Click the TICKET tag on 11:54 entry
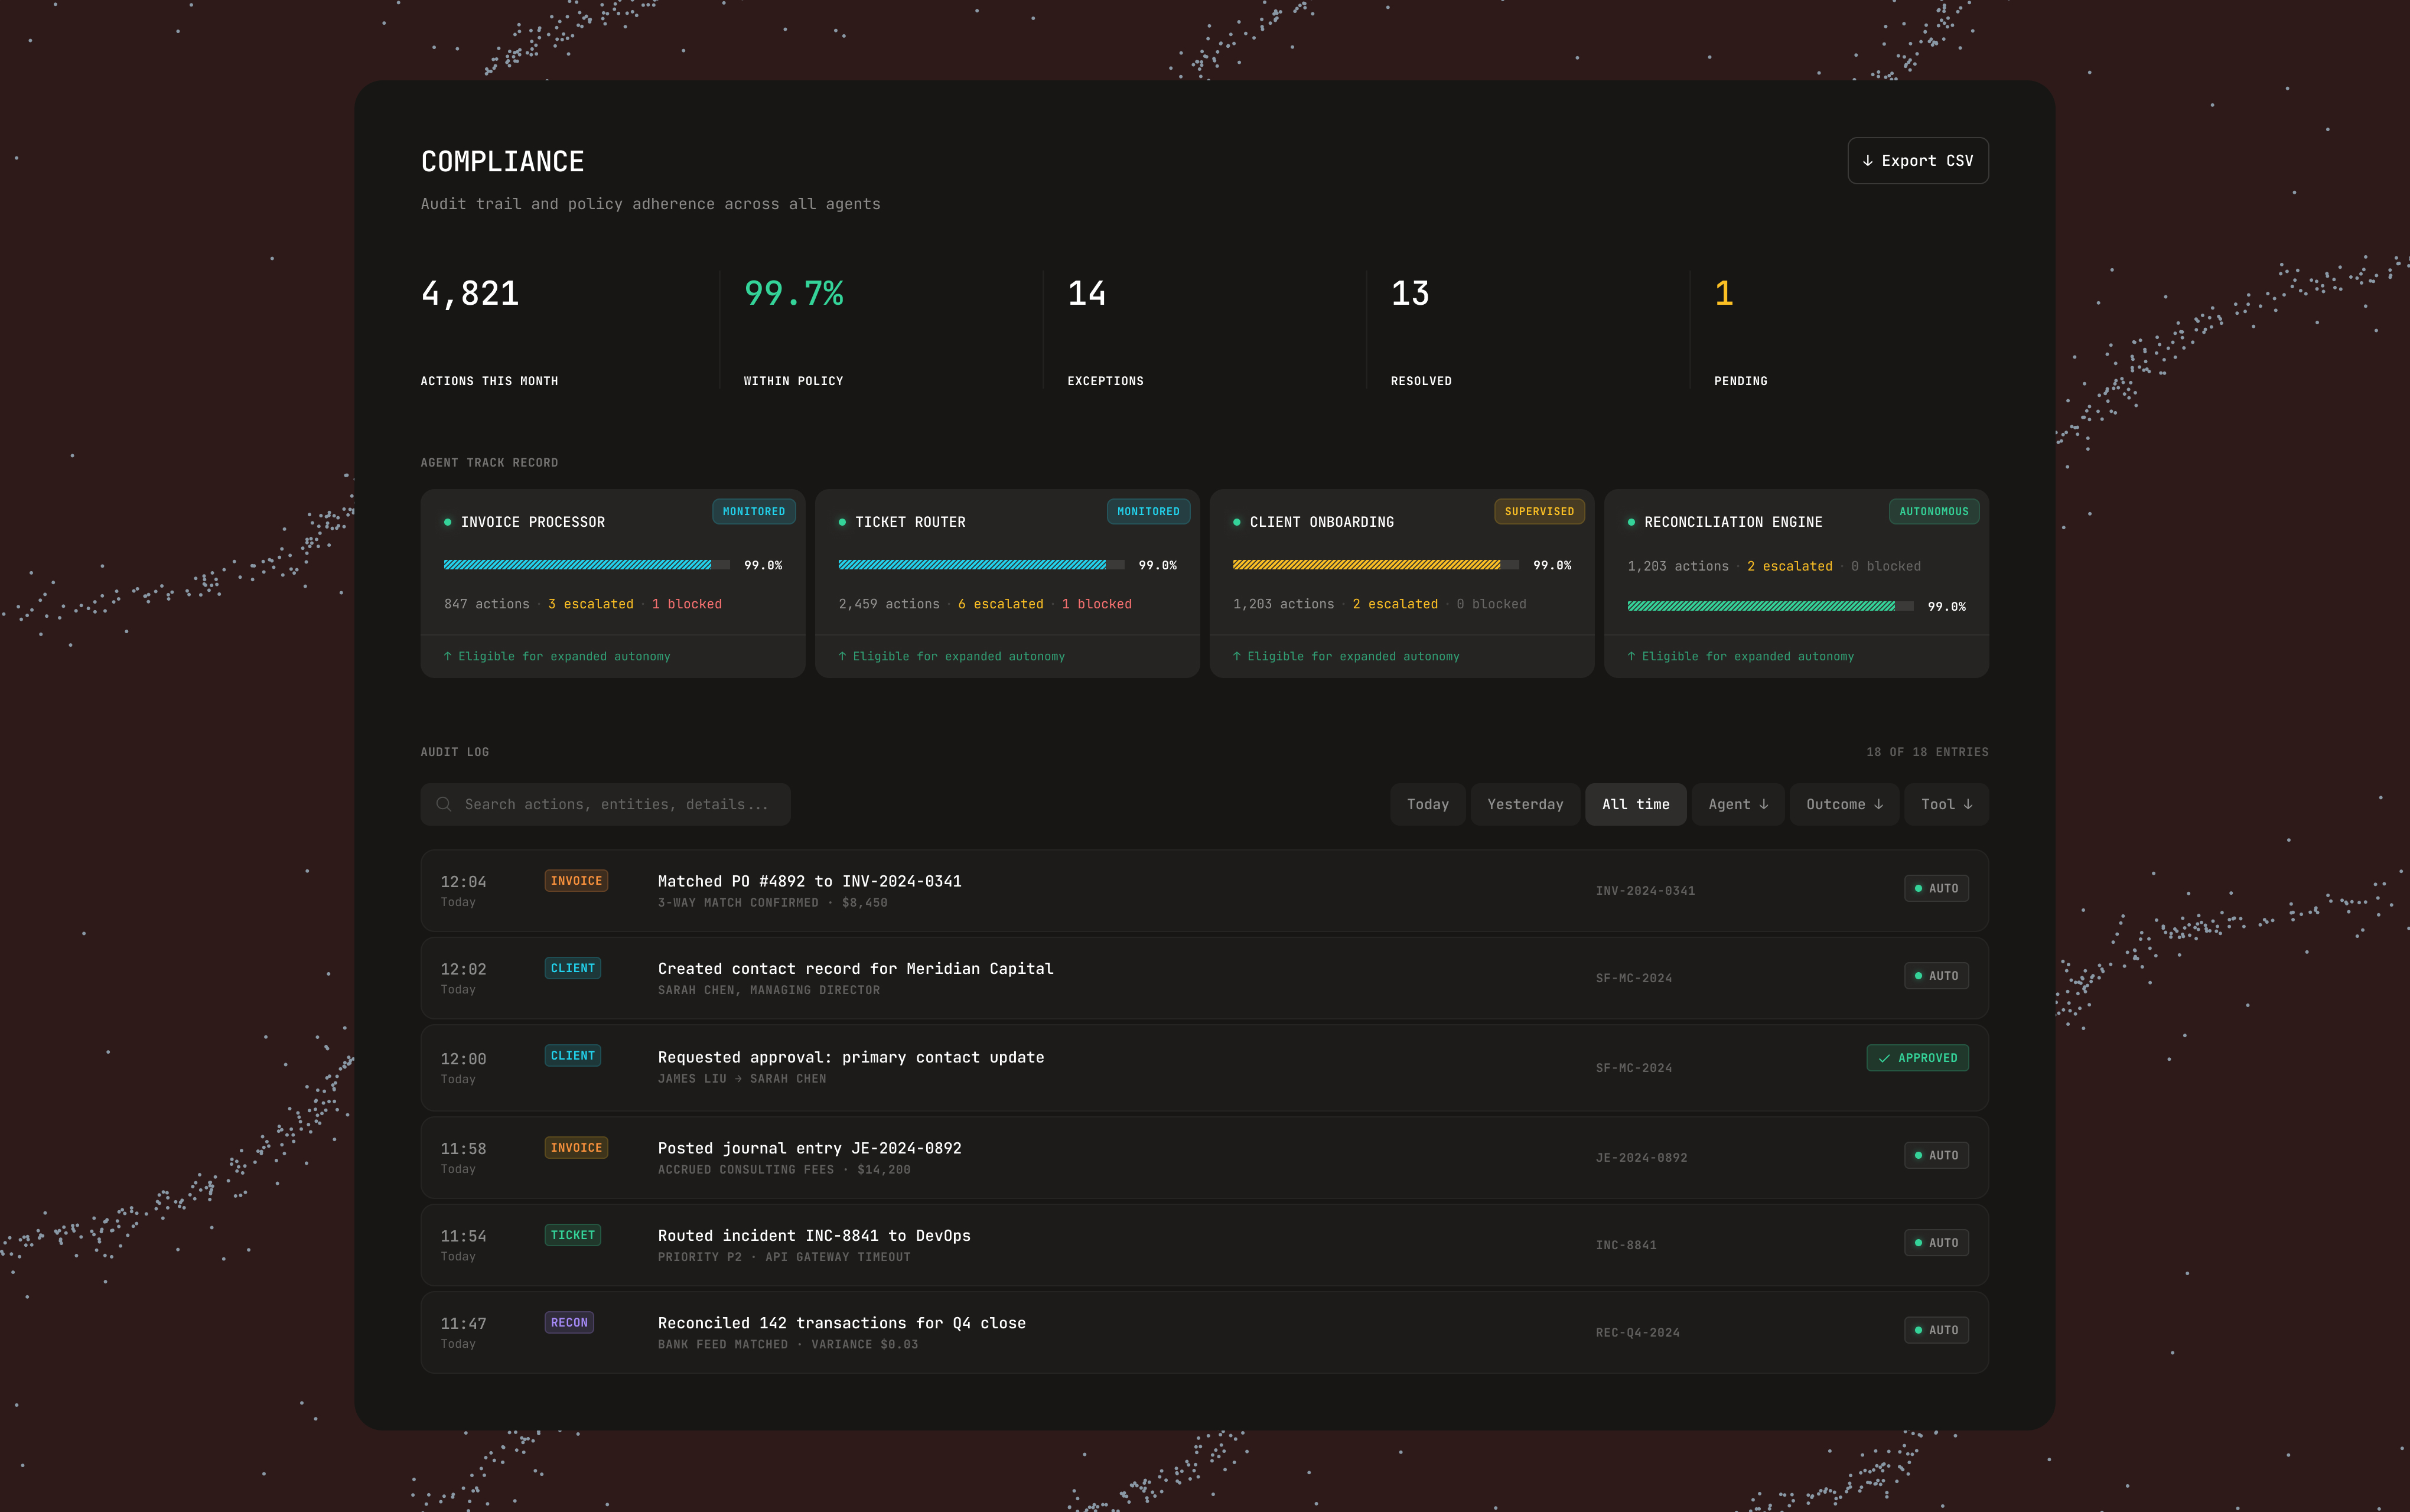The width and height of the screenshot is (2410, 1512). click(572, 1235)
